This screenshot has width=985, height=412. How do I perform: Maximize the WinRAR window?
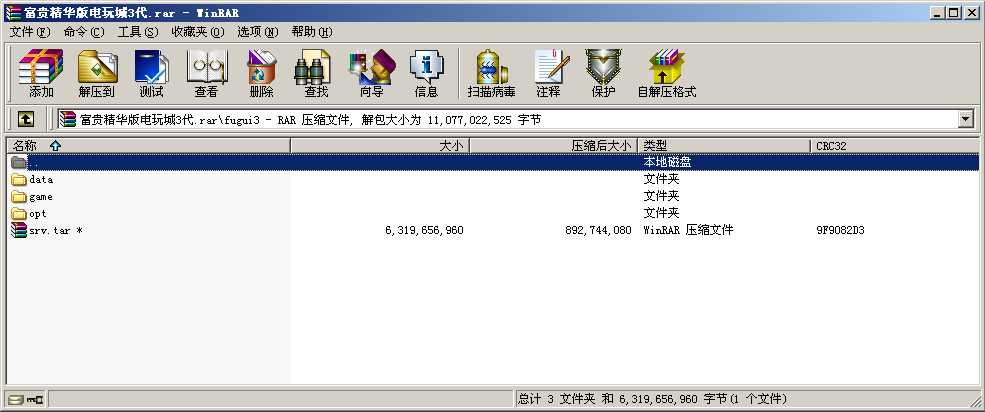954,12
